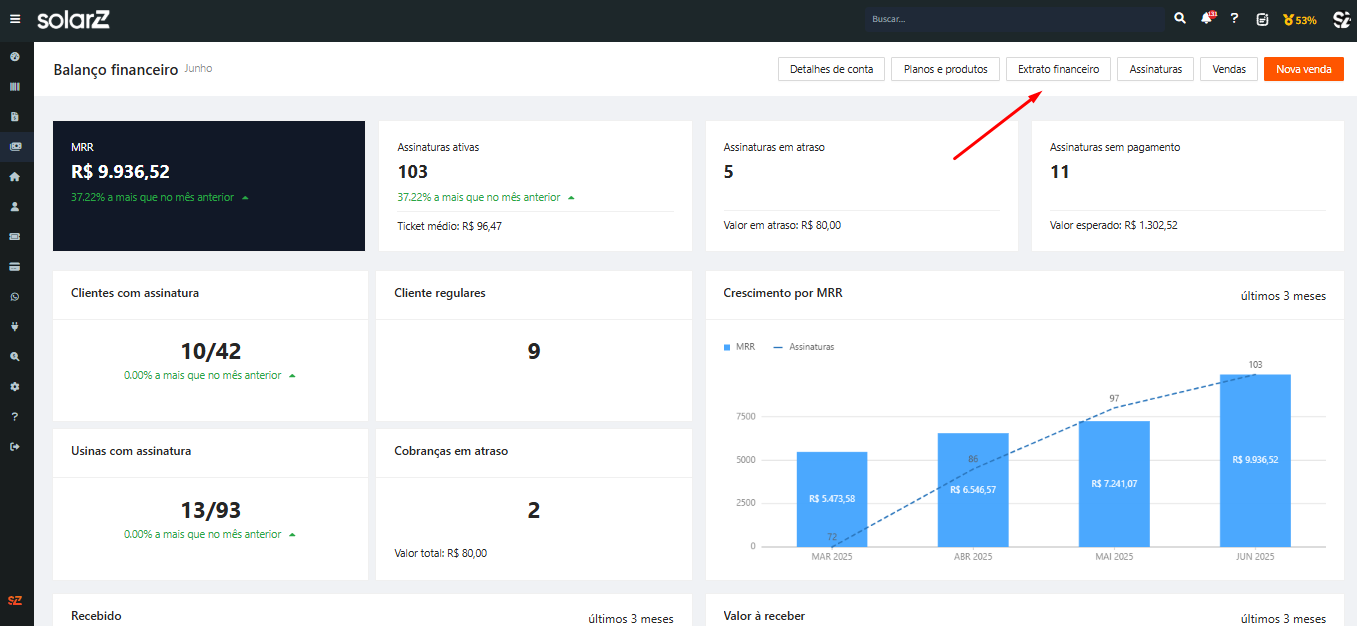Click the magnifier search icon in header

pos(1180,19)
